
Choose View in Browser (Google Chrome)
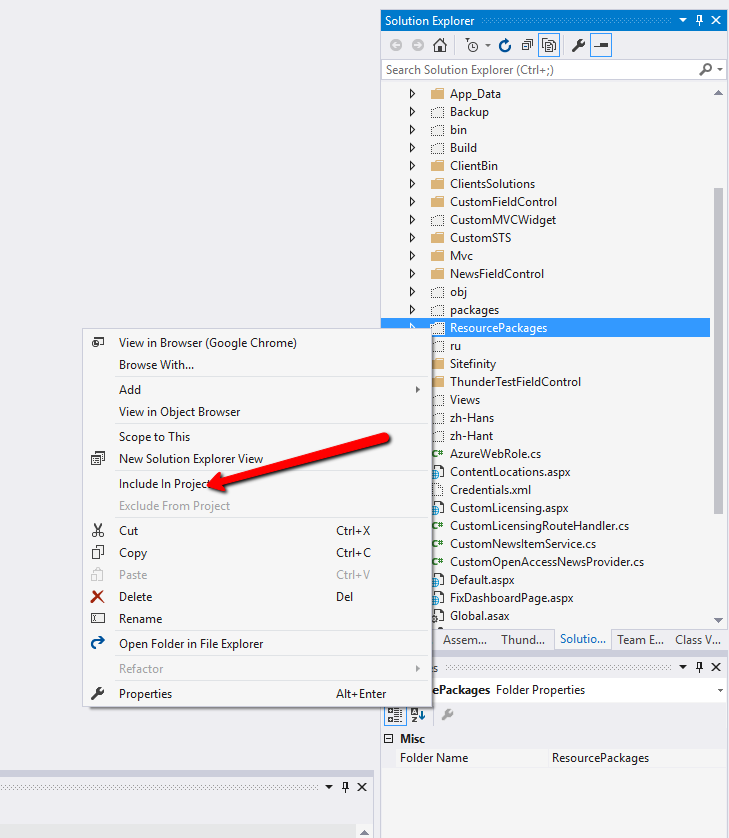click(x=207, y=343)
